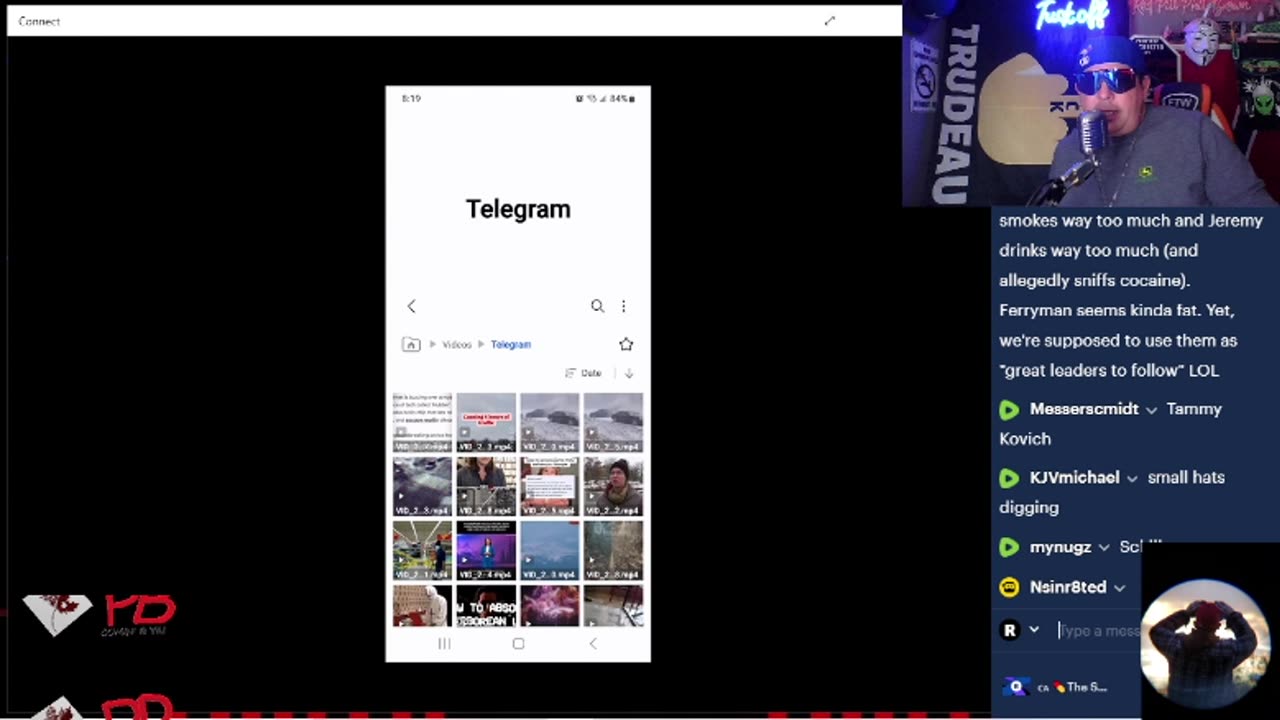
Task: Go to the home folder icon in breadcrumb
Action: pos(411,344)
